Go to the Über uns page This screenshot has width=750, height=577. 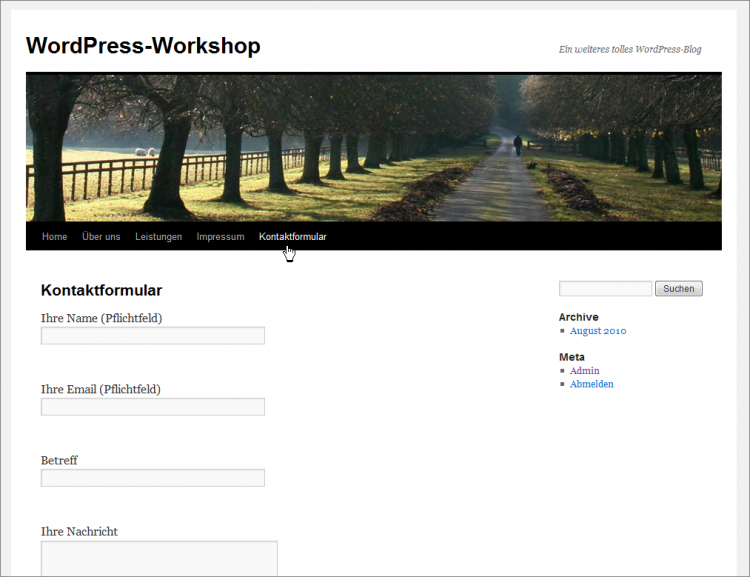(x=101, y=237)
